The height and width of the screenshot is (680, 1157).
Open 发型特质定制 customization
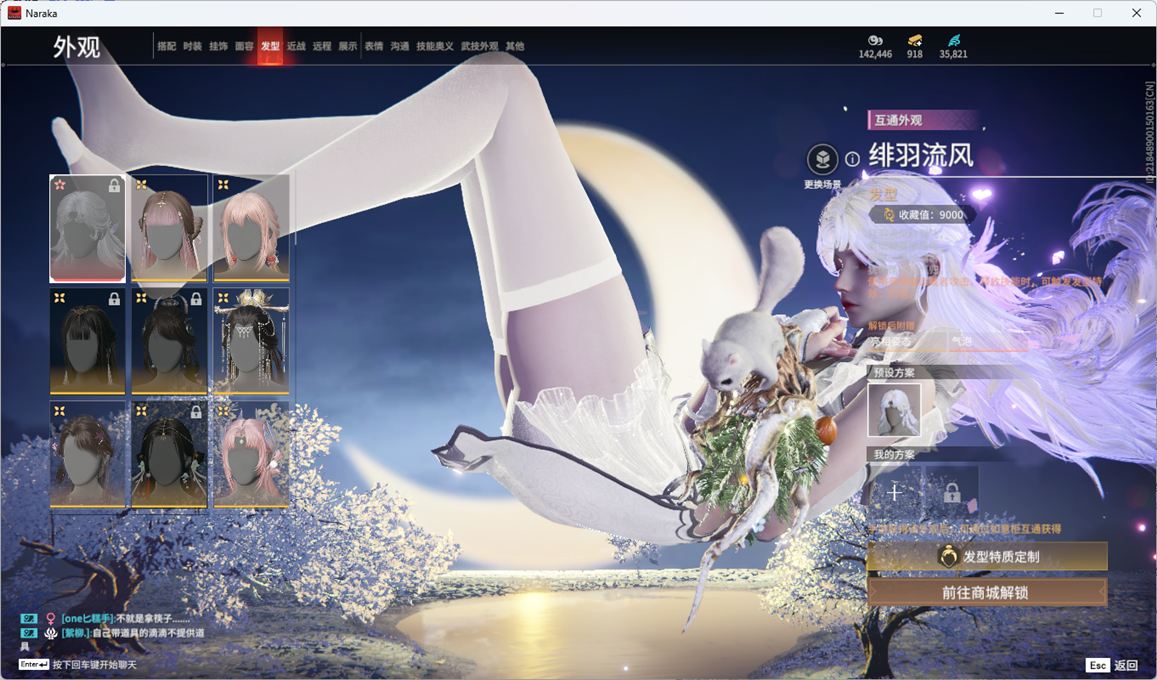987,557
